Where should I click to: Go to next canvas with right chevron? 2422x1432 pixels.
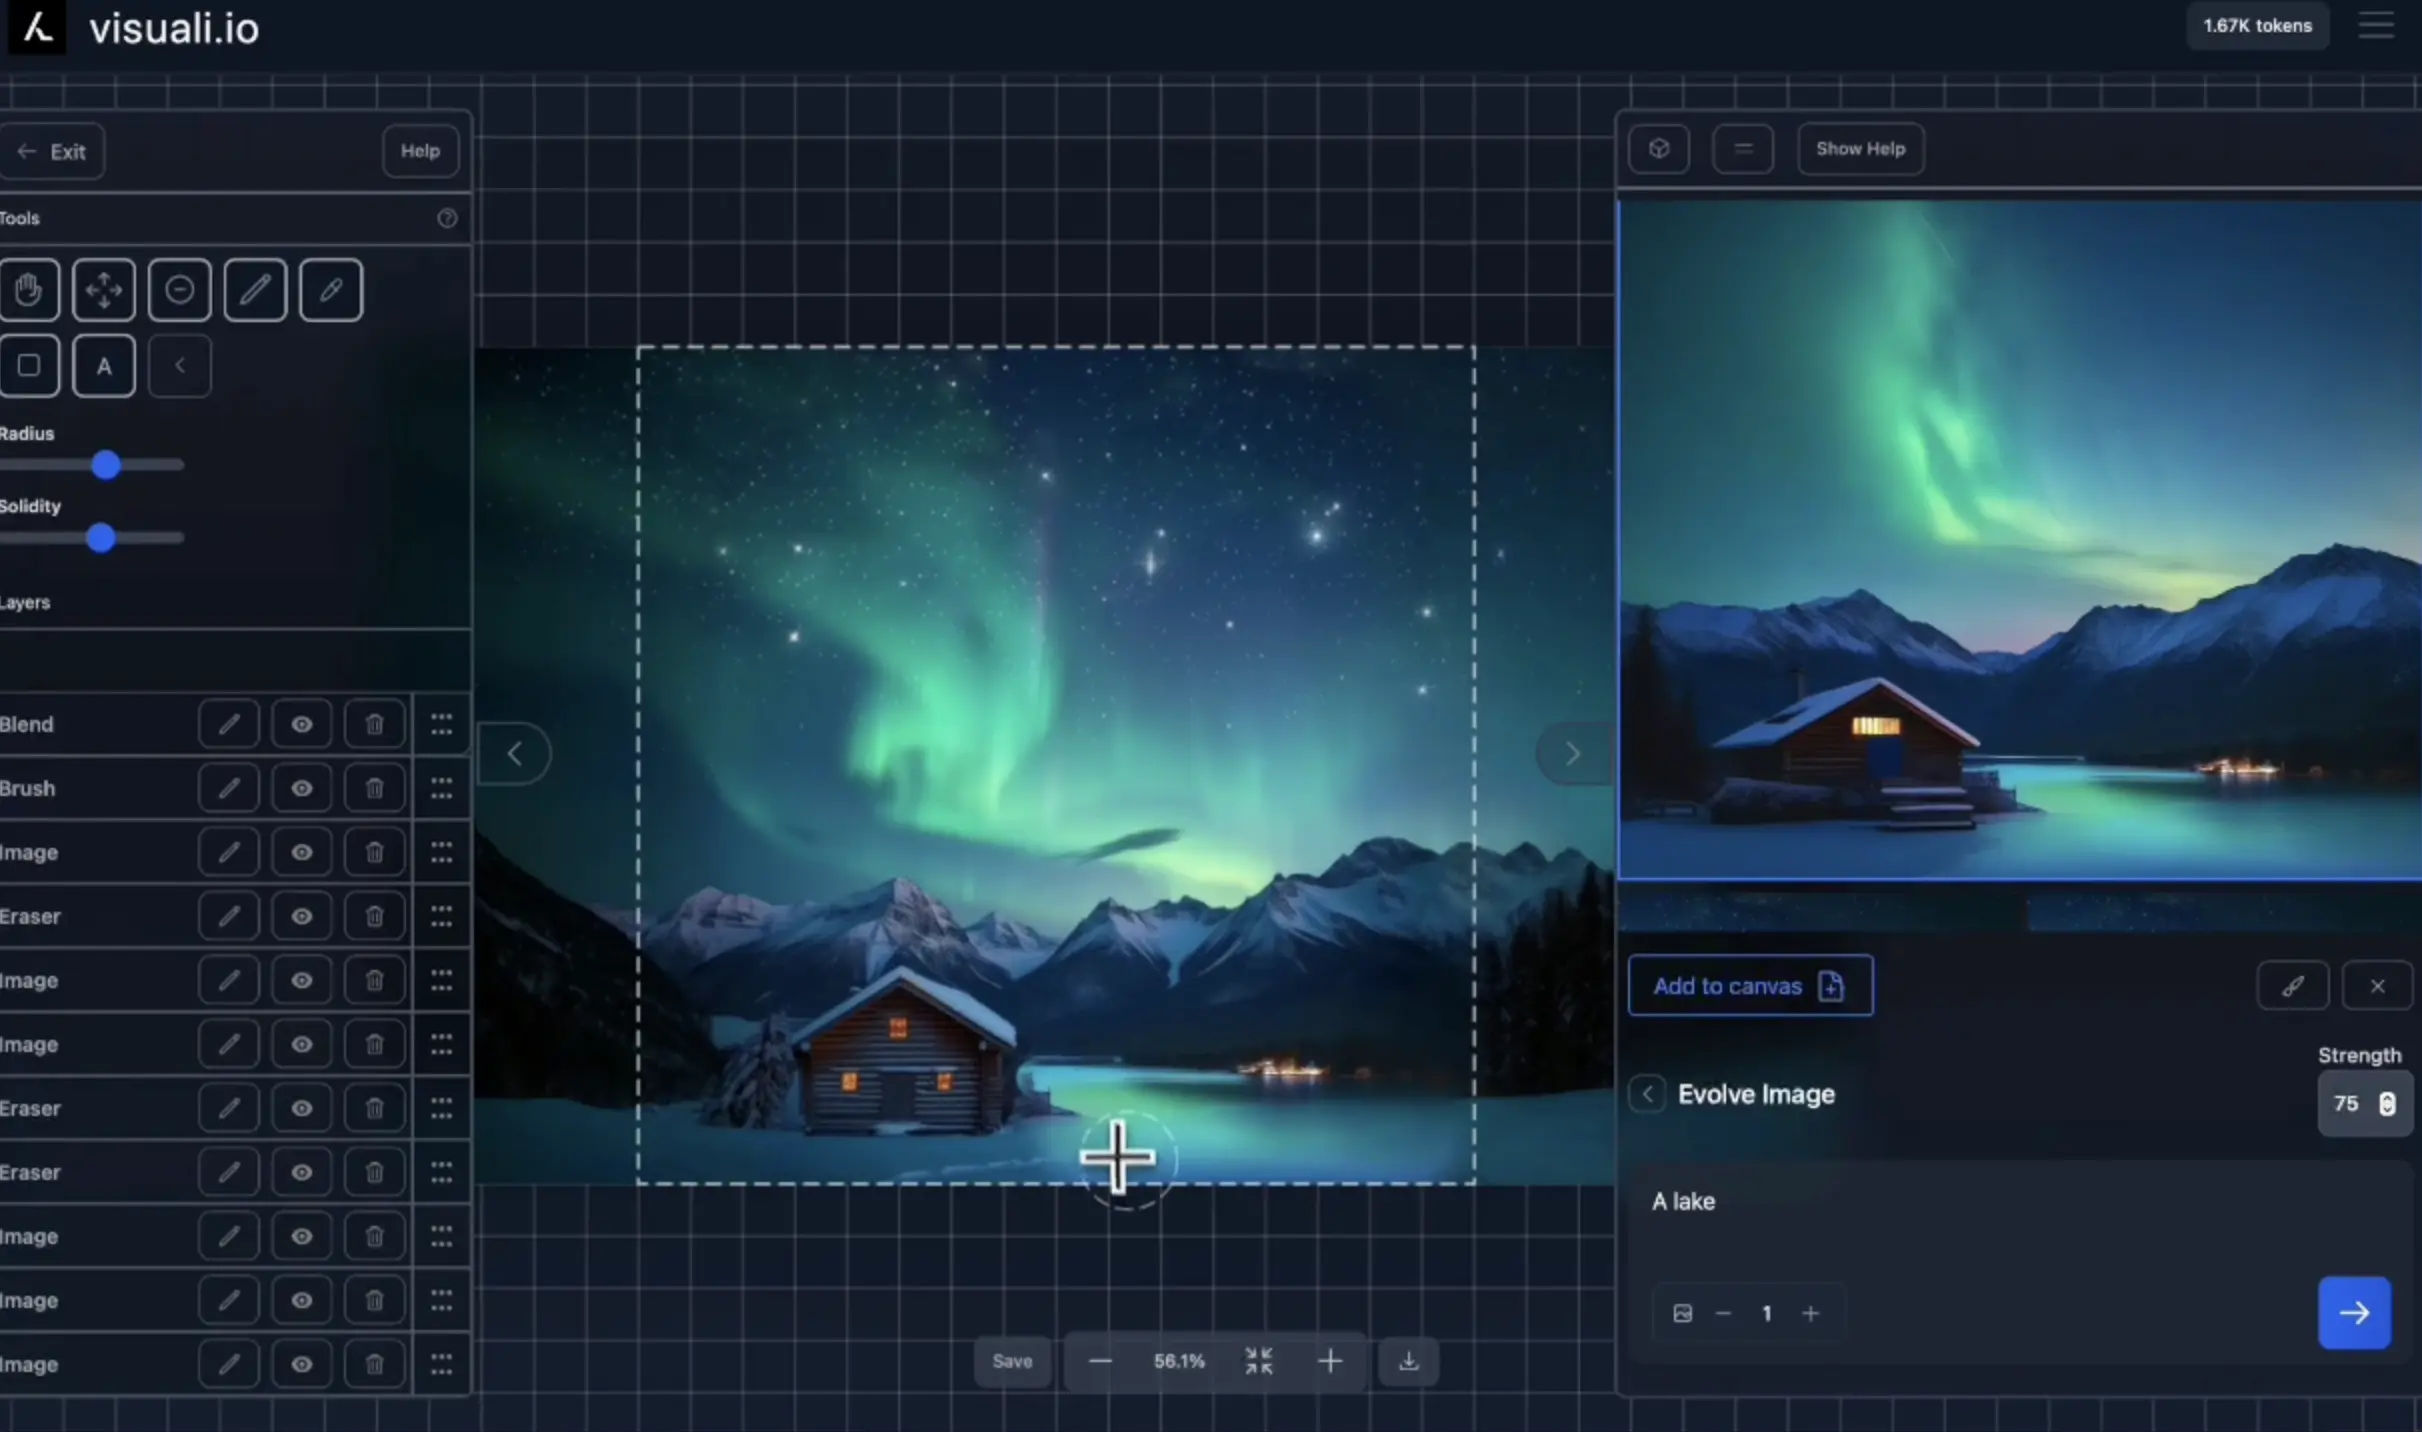pyautogui.click(x=1572, y=753)
